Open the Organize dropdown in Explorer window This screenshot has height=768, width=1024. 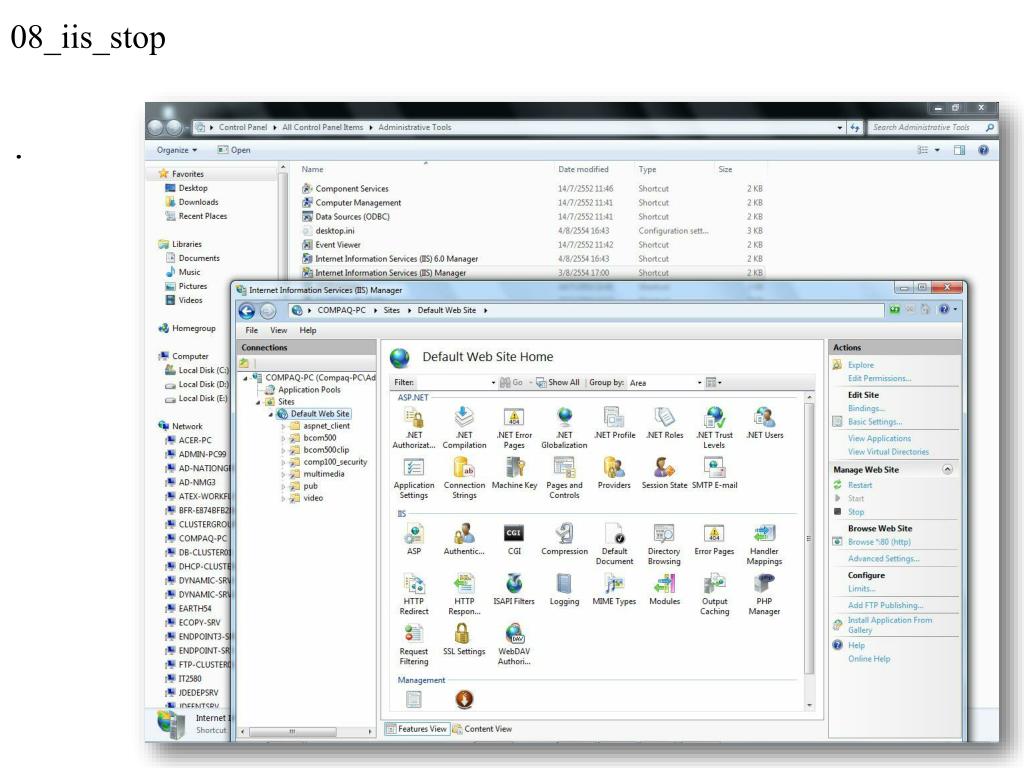176,150
